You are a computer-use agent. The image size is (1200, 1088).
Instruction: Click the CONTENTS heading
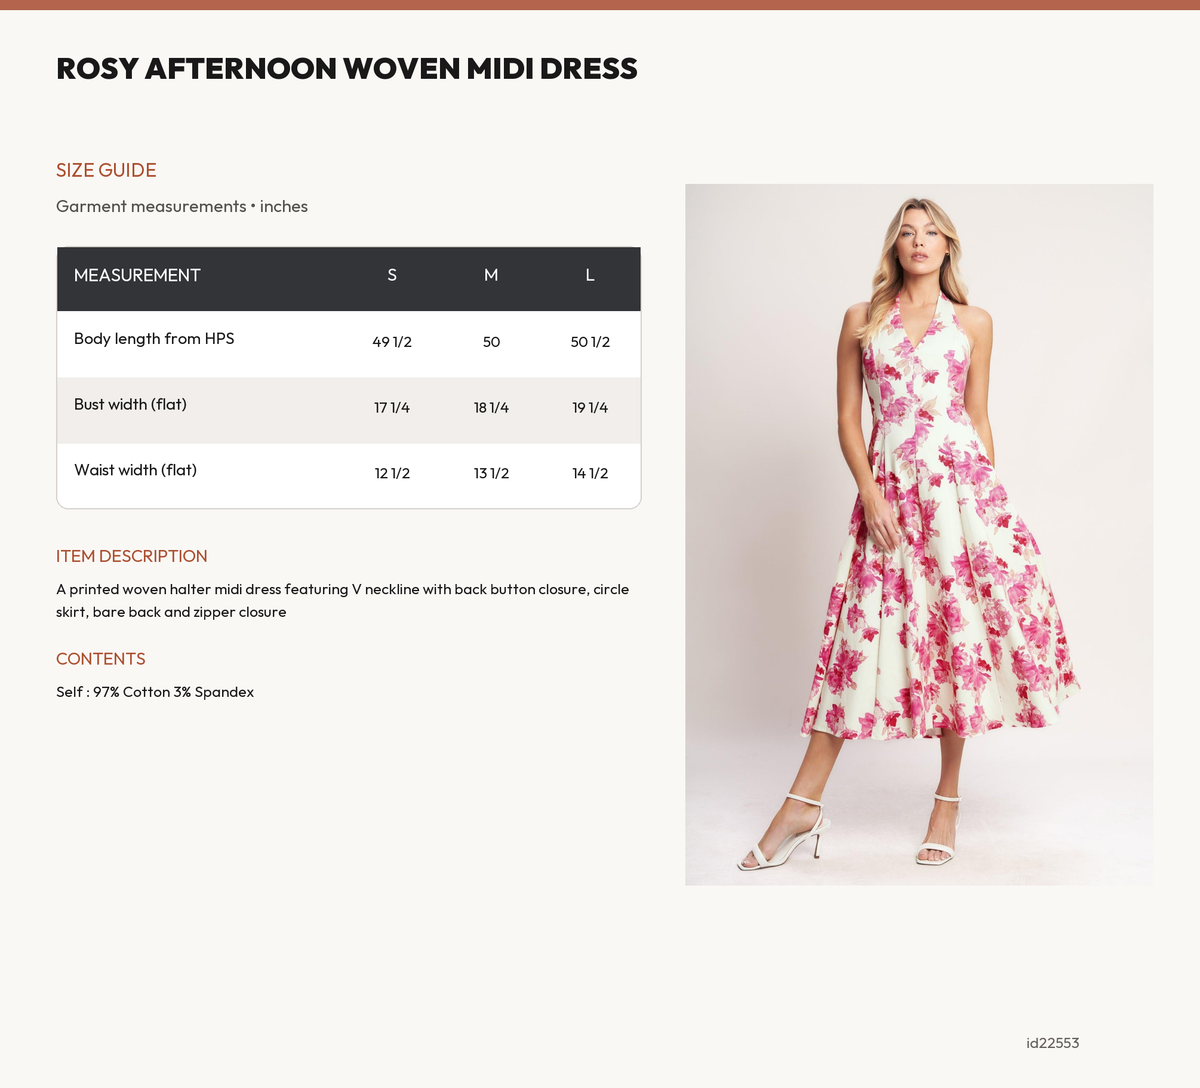click(x=101, y=659)
